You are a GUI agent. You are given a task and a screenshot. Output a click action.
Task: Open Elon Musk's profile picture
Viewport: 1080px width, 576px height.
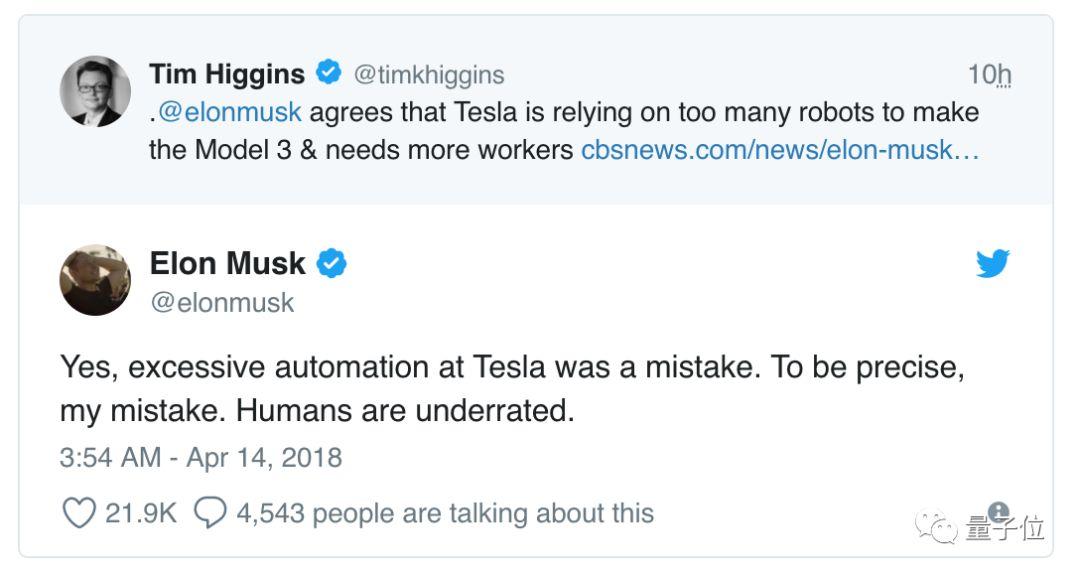pos(95,279)
